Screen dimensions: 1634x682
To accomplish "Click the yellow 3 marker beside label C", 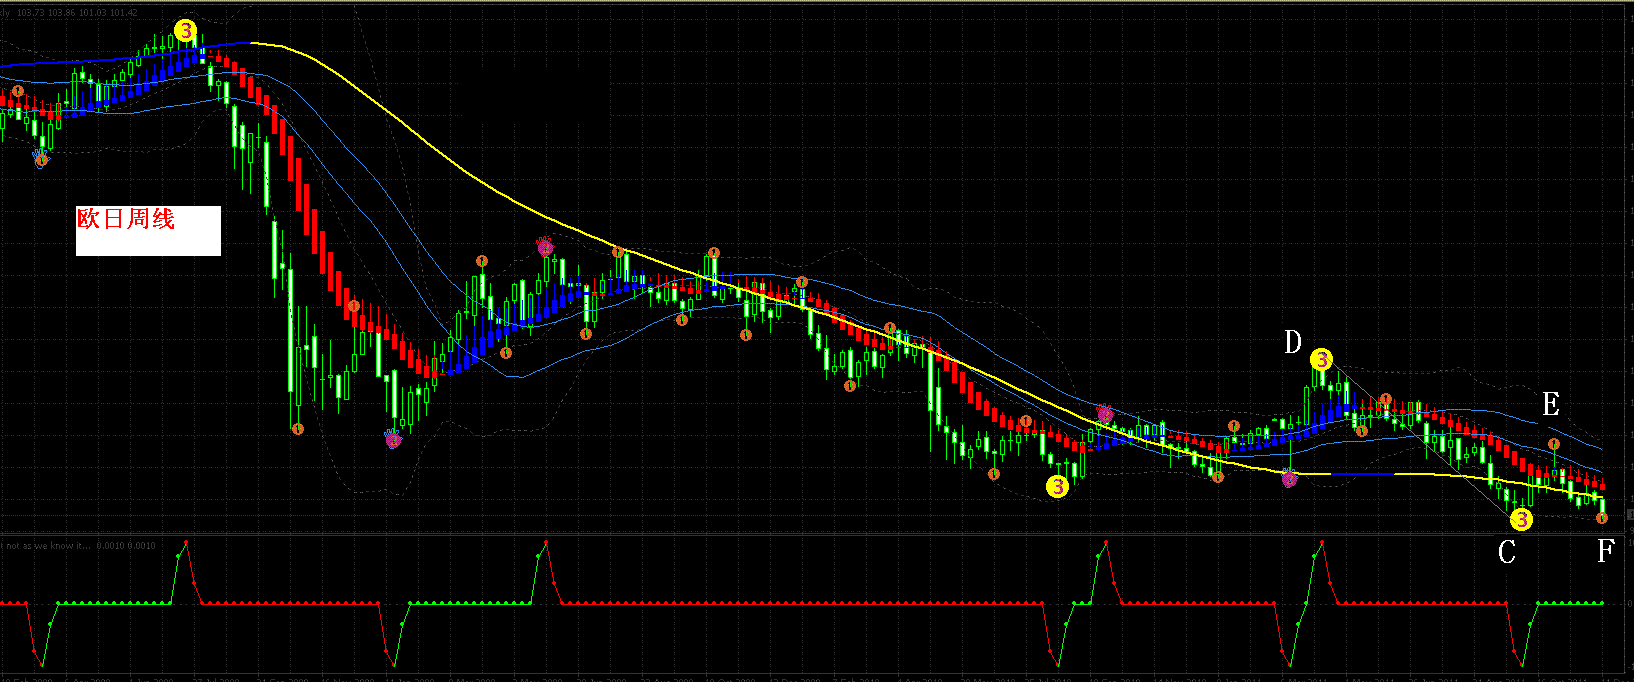I will click(x=1520, y=520).
